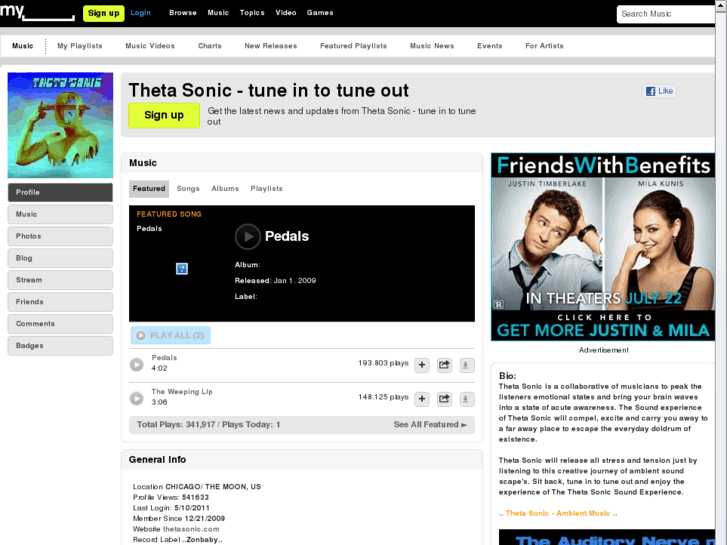Click the Pedals song title in list
The height and width of the screenshot is (545, 727).
pyautogui.click(x=164, y=358)
